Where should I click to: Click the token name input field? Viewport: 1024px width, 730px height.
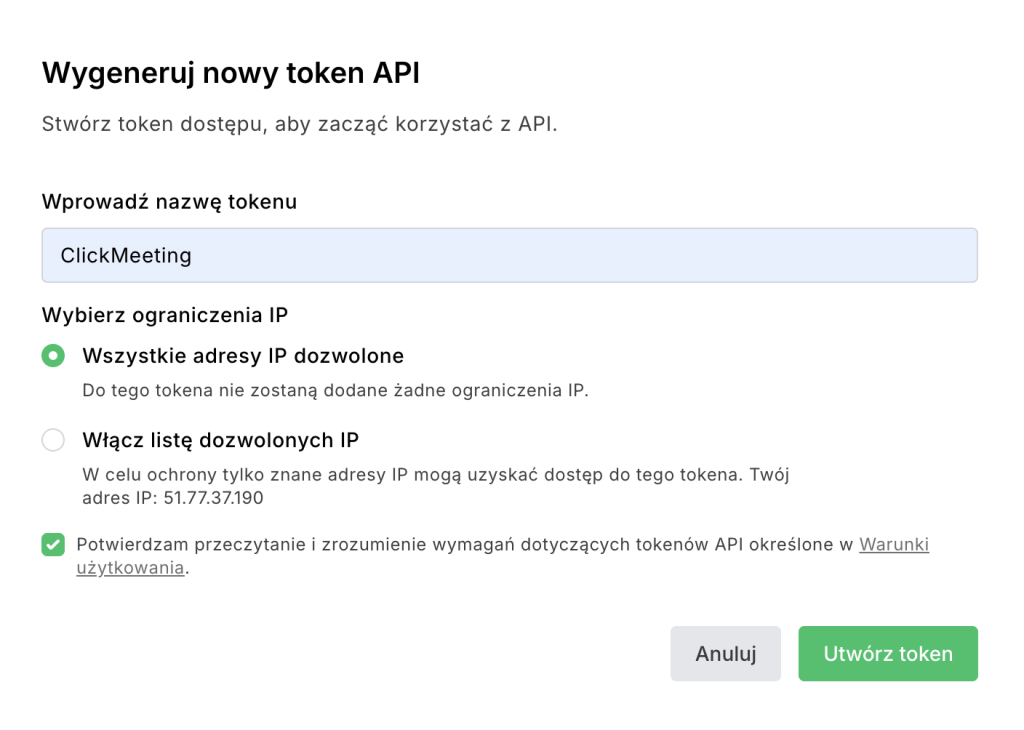[x=509, y=255]
